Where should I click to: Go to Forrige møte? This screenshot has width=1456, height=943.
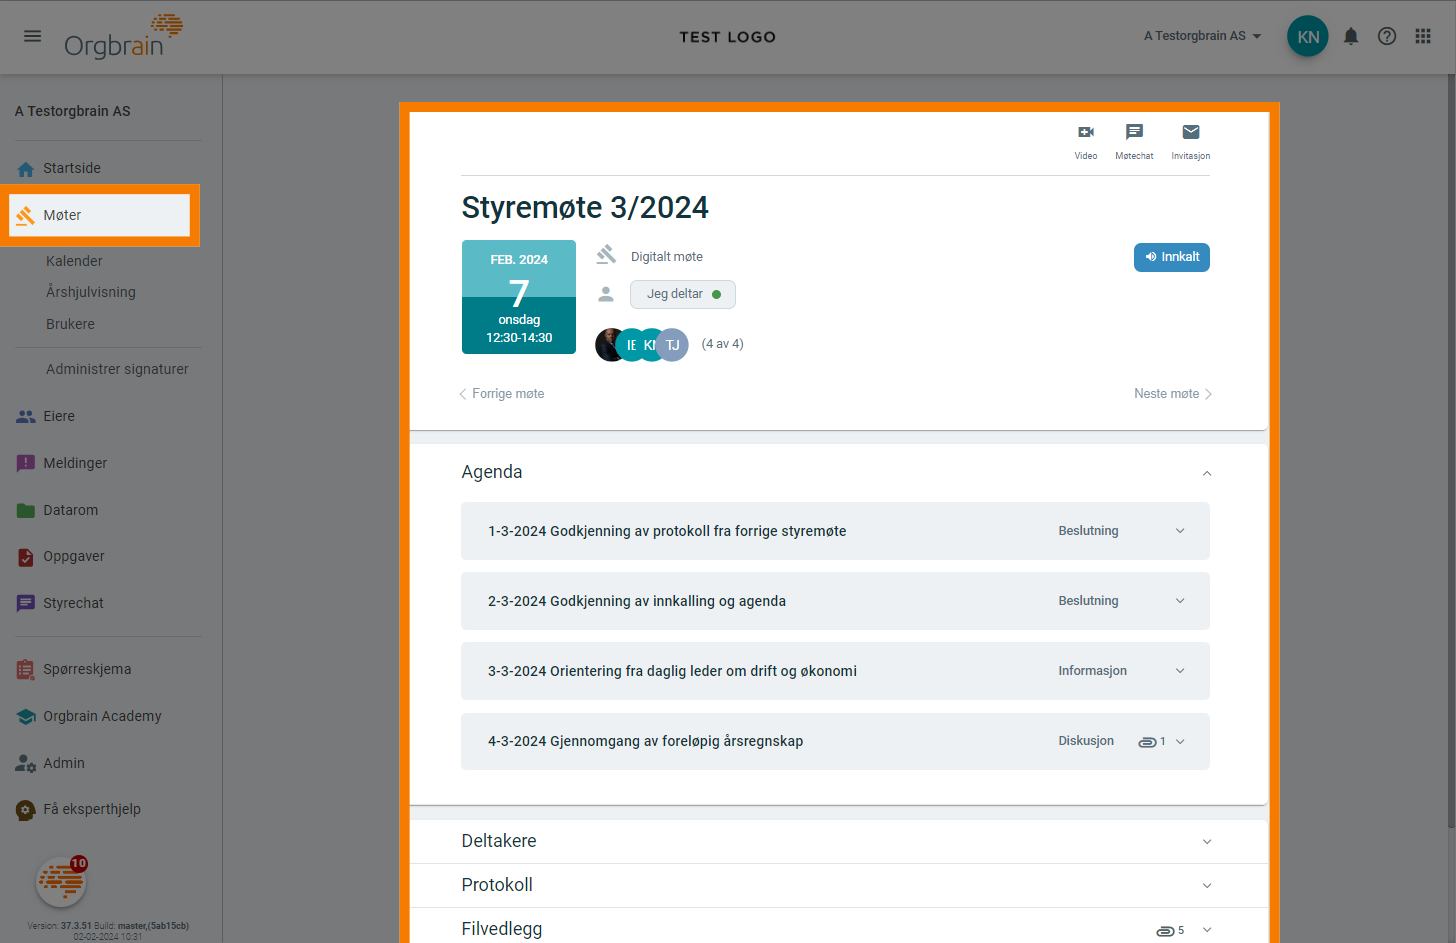pos(502,394)
